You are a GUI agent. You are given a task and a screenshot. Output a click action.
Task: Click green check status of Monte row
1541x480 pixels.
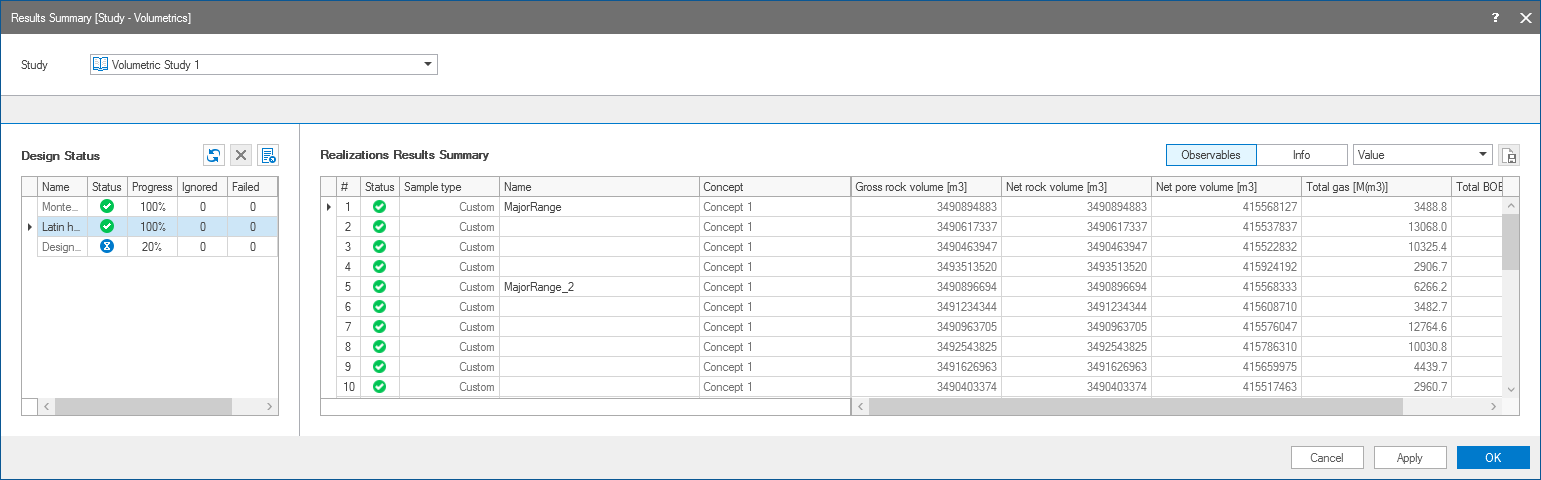[x=106, y=206]
